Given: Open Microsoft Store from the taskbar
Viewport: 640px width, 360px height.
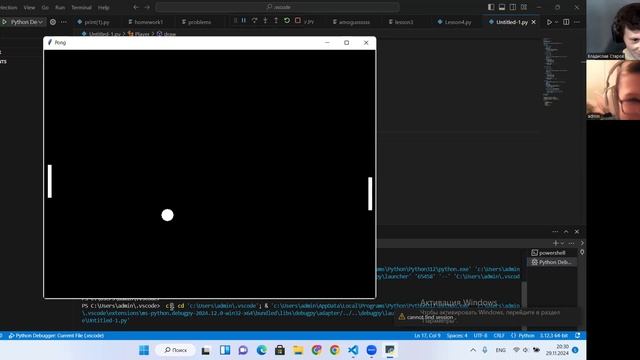Looking at the screenshot, I should click(280, 350).
